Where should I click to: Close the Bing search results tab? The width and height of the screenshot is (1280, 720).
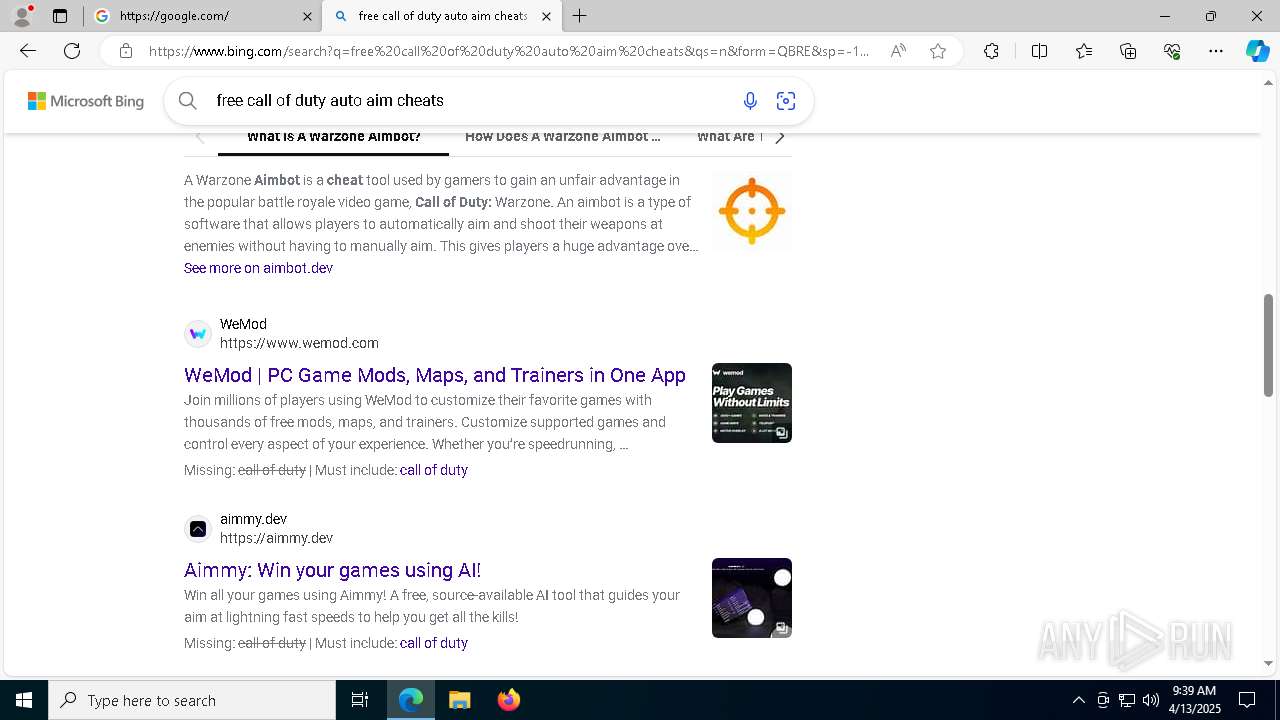pos(546,16)
